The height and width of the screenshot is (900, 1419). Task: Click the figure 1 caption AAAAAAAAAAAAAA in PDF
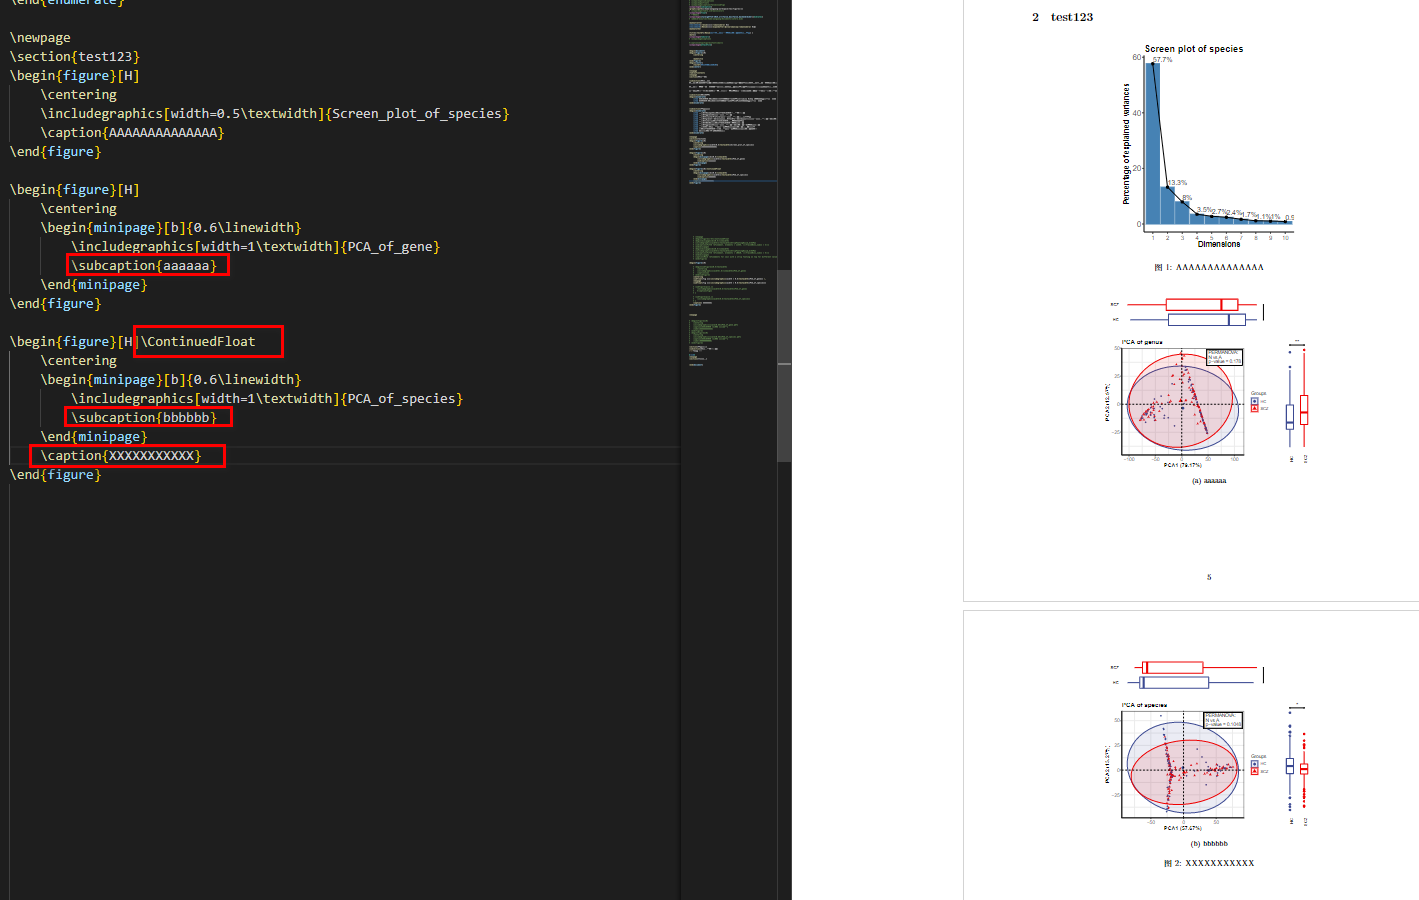pos(1209,267)
